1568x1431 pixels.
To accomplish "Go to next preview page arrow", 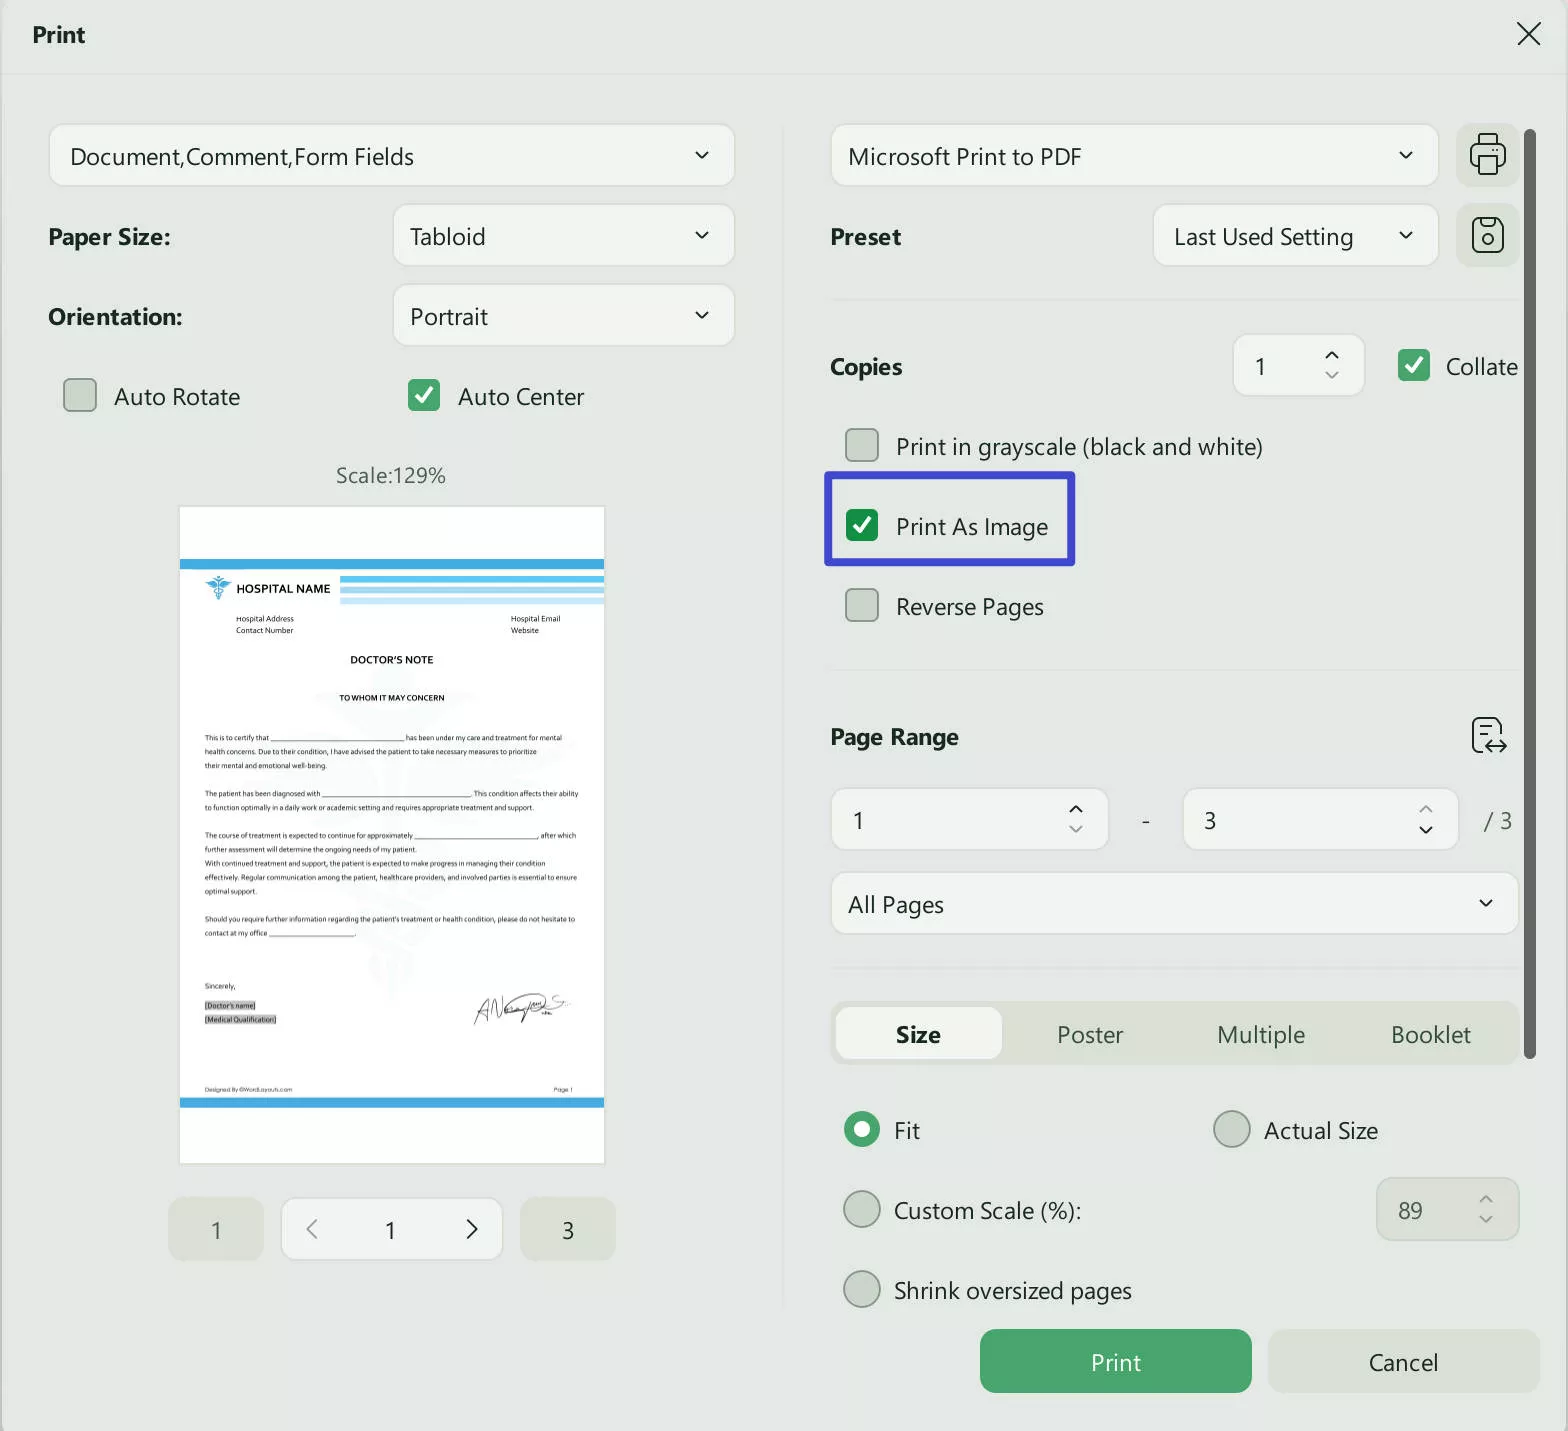I will click(472, 1229).
